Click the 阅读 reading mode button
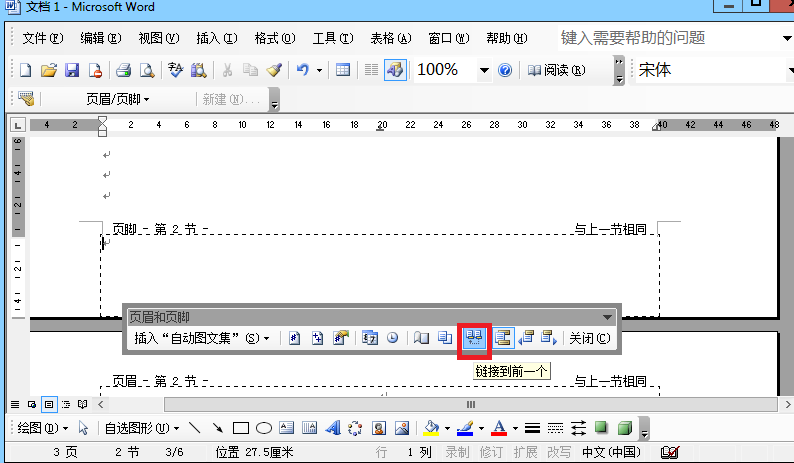This screenshot has height=463, width=794. 556,70
